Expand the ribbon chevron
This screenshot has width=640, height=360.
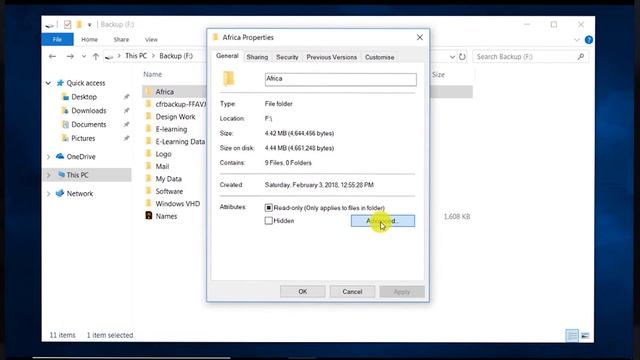[x=577, y=40]
